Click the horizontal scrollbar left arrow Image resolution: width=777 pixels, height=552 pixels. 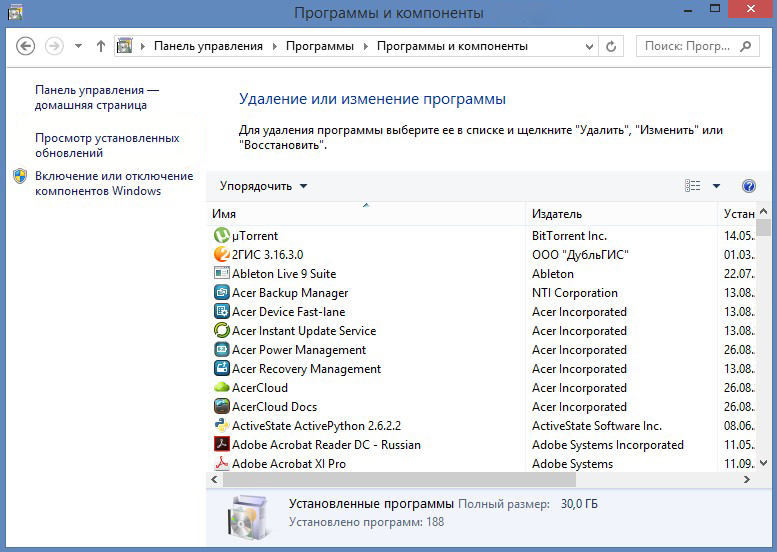coord(214,479)
